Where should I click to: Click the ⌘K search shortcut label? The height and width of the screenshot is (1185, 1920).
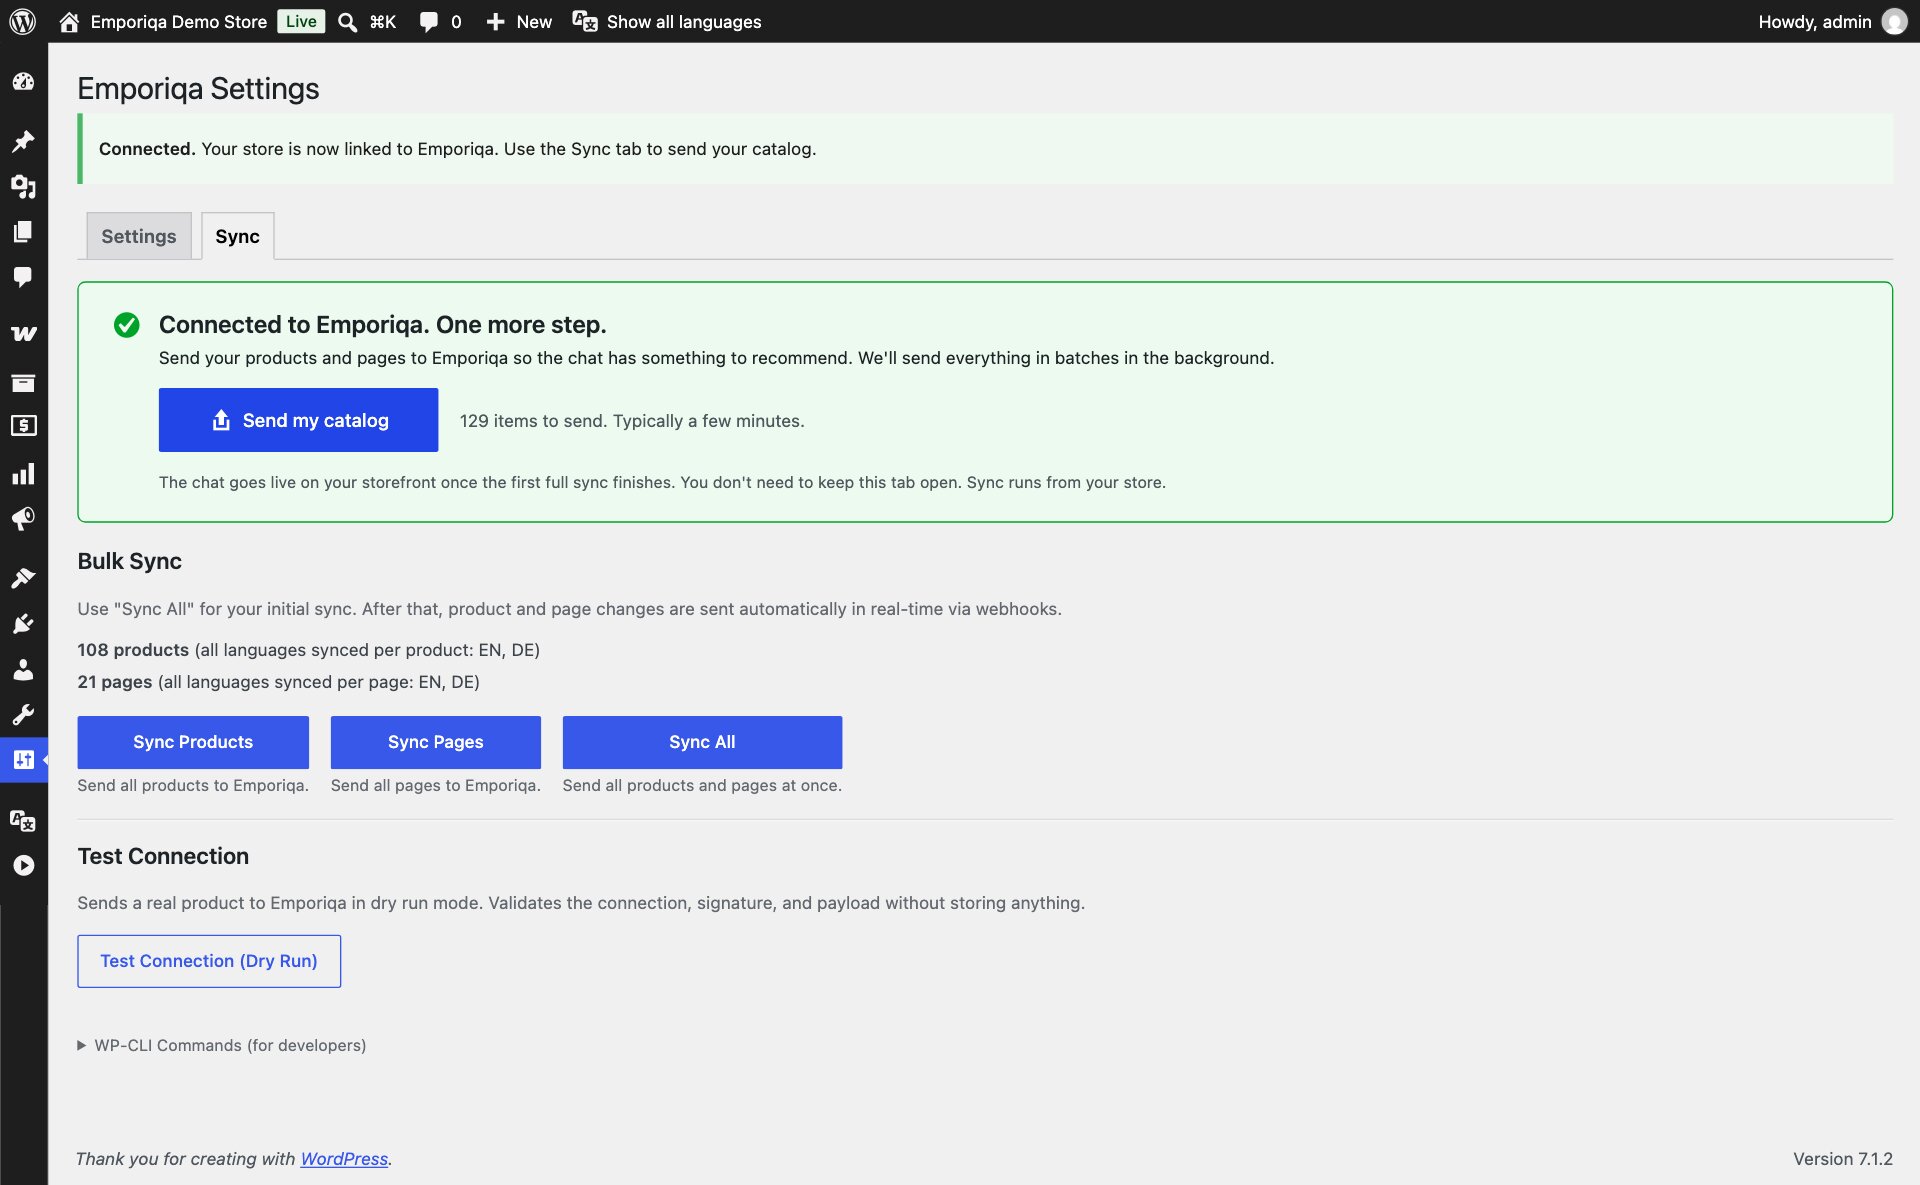[x=383, y=22]
